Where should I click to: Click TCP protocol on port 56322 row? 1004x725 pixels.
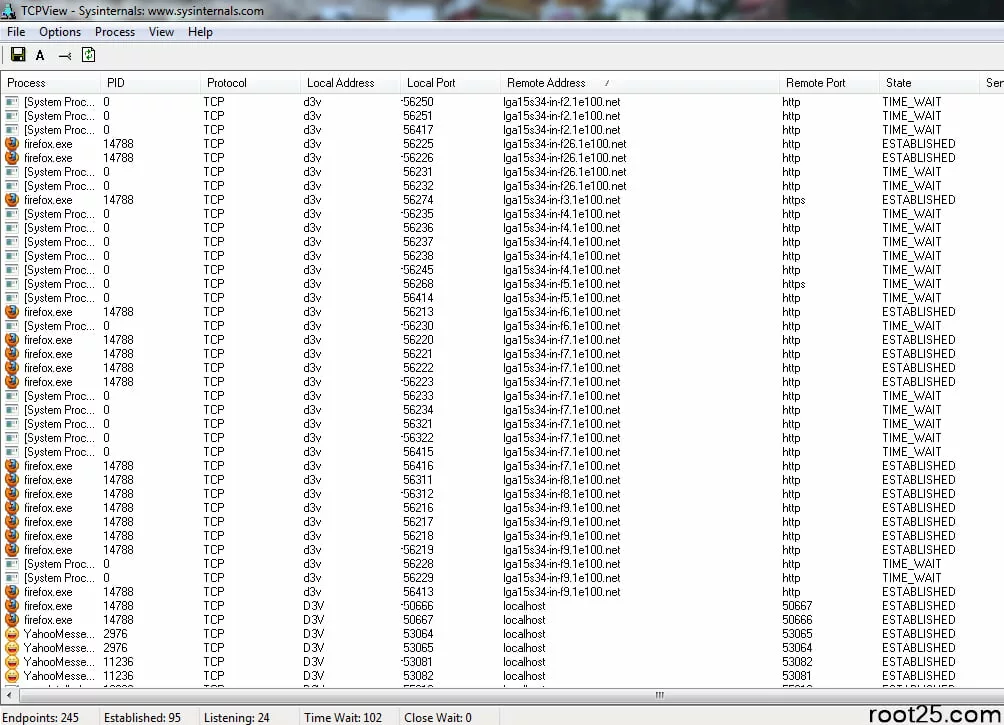tap(214, 438)
